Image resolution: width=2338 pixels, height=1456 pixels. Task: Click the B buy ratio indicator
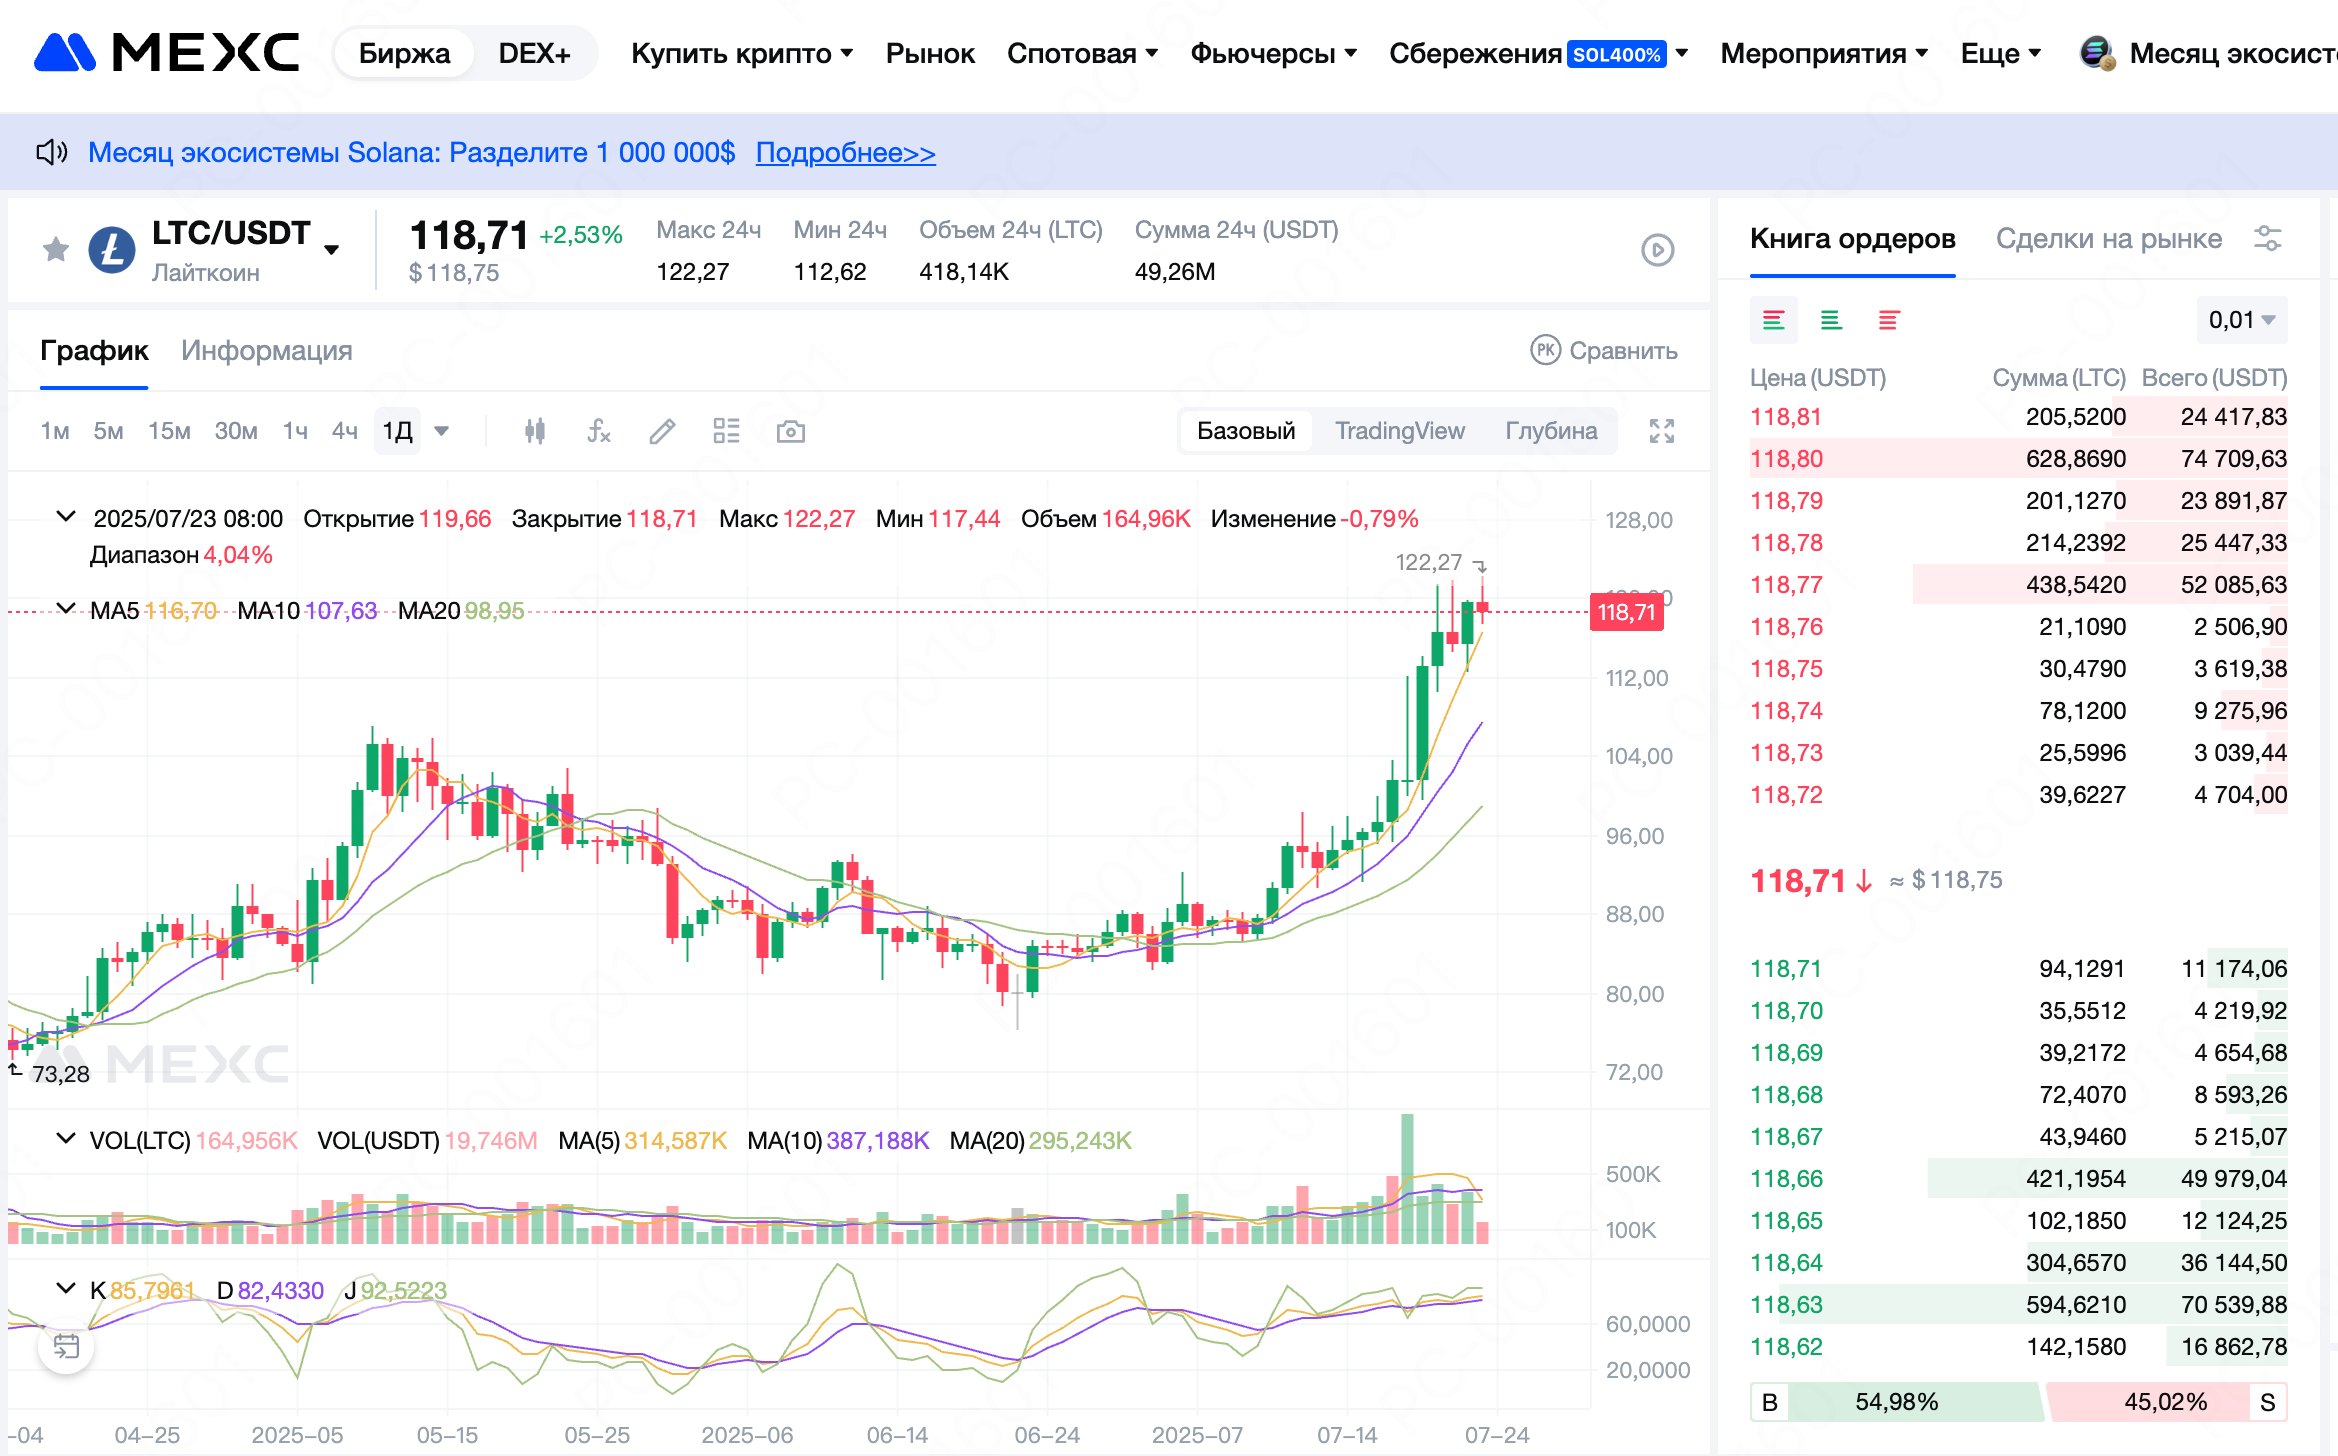(x=1769, y=1402)
